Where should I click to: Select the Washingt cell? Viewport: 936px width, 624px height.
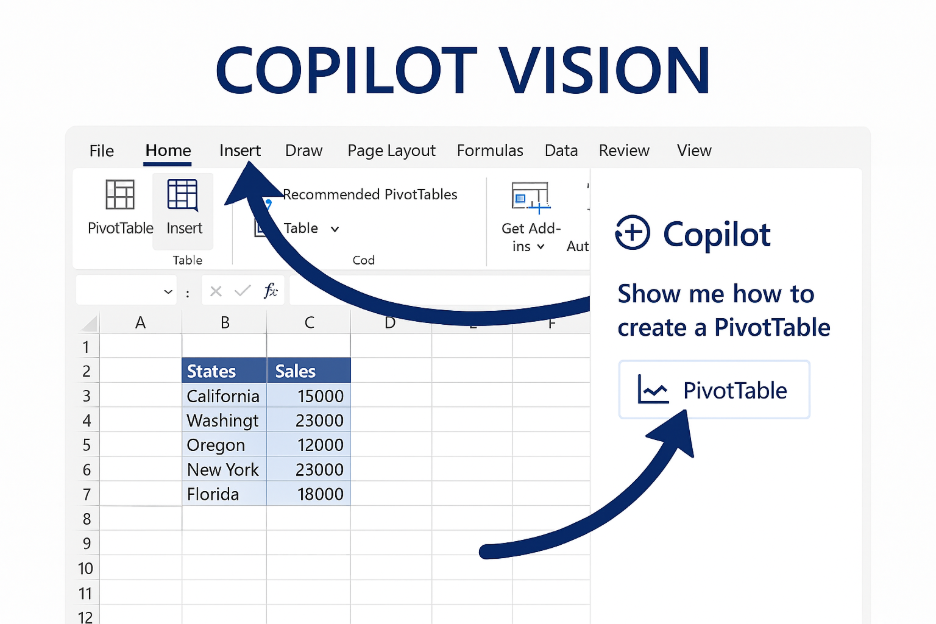[x=224, y=420]
